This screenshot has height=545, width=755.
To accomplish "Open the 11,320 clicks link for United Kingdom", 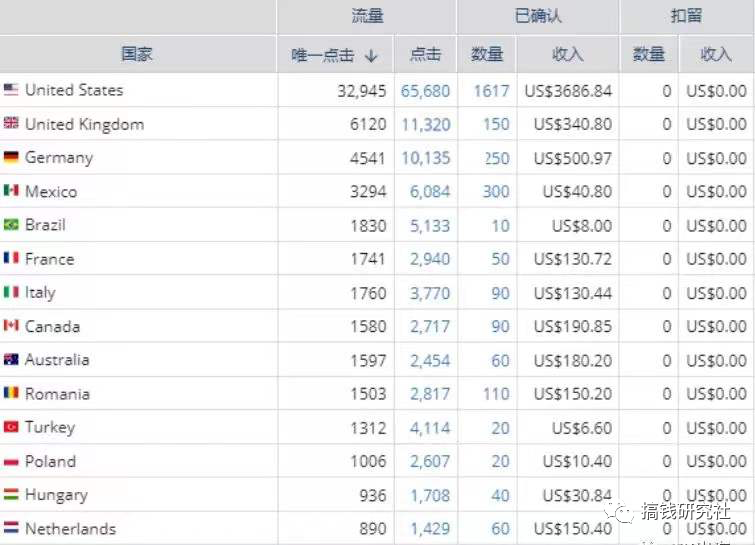I will point(426,125).
